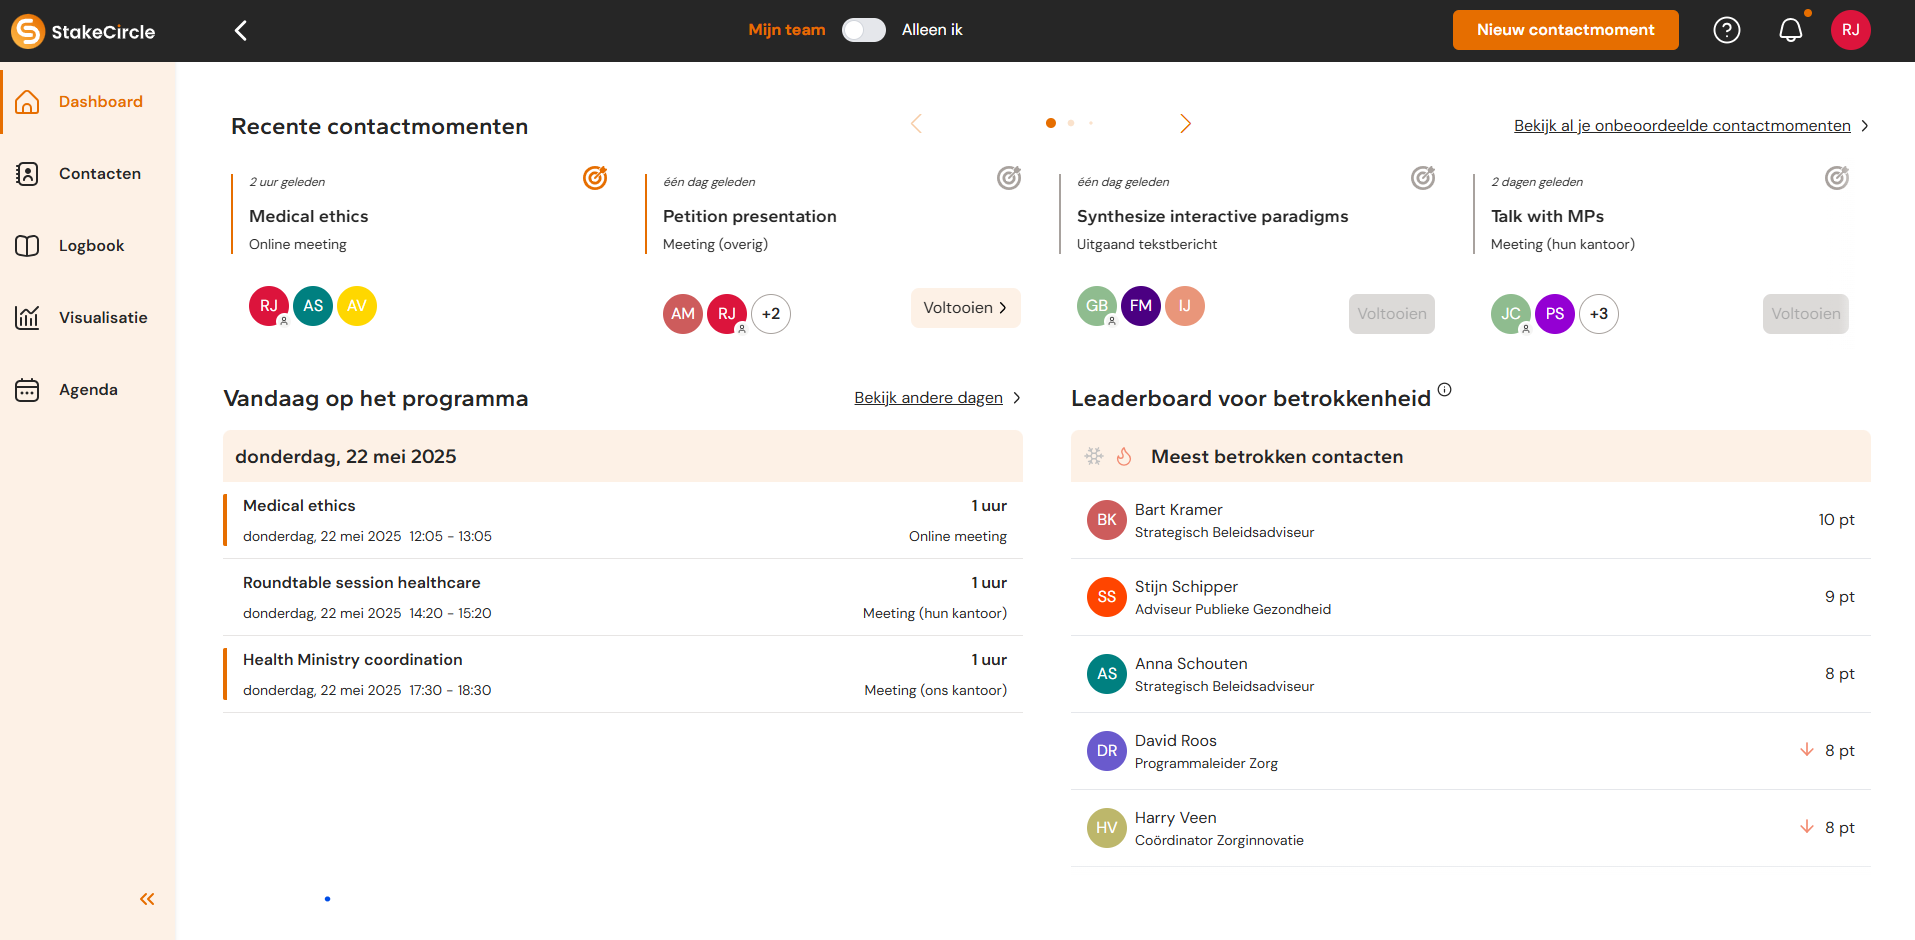Open Dashboard in the sidebar
Screen dimensions: 1915x940
click(x=88, y=102)
